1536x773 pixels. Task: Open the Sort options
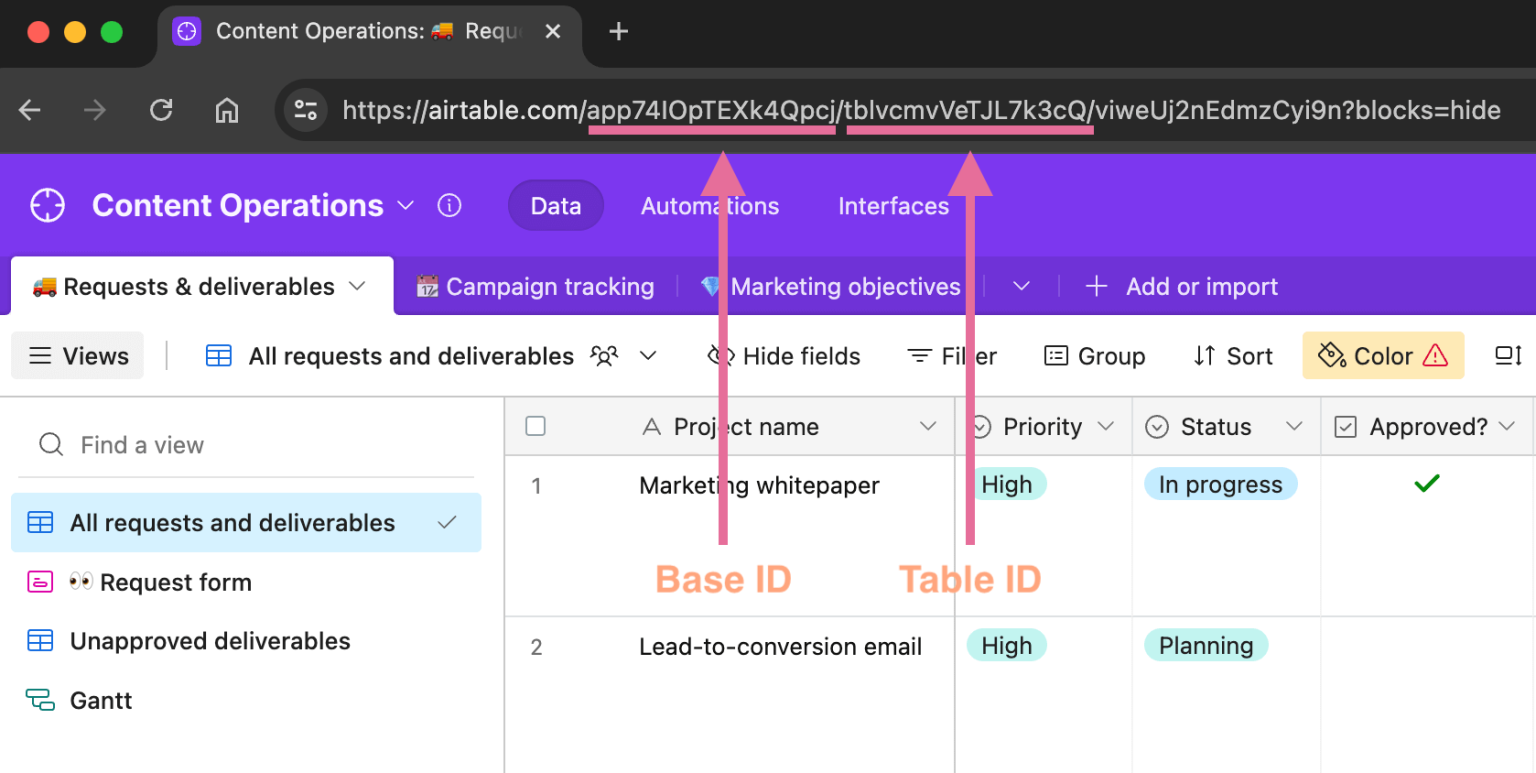[1233, 356]
